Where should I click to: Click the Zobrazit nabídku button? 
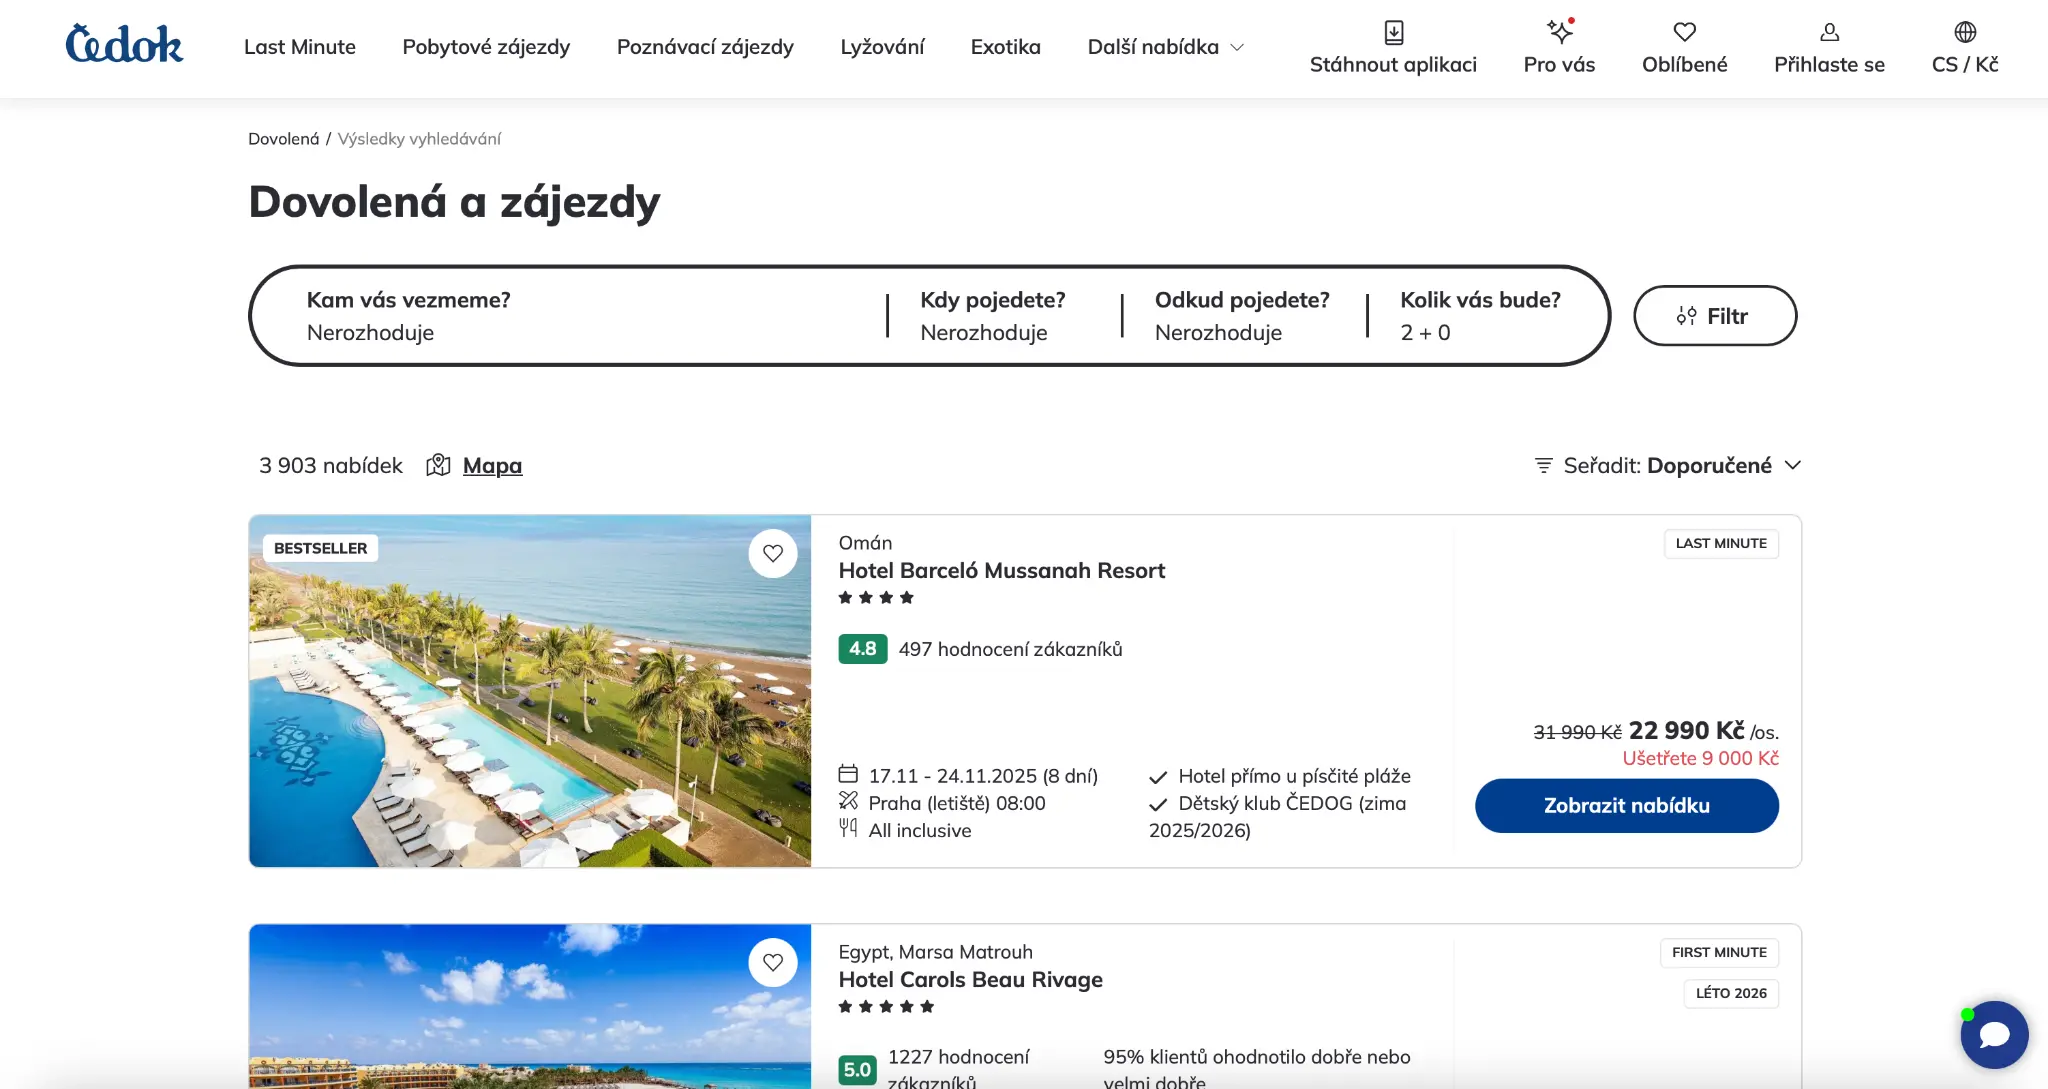point(1626,805)
